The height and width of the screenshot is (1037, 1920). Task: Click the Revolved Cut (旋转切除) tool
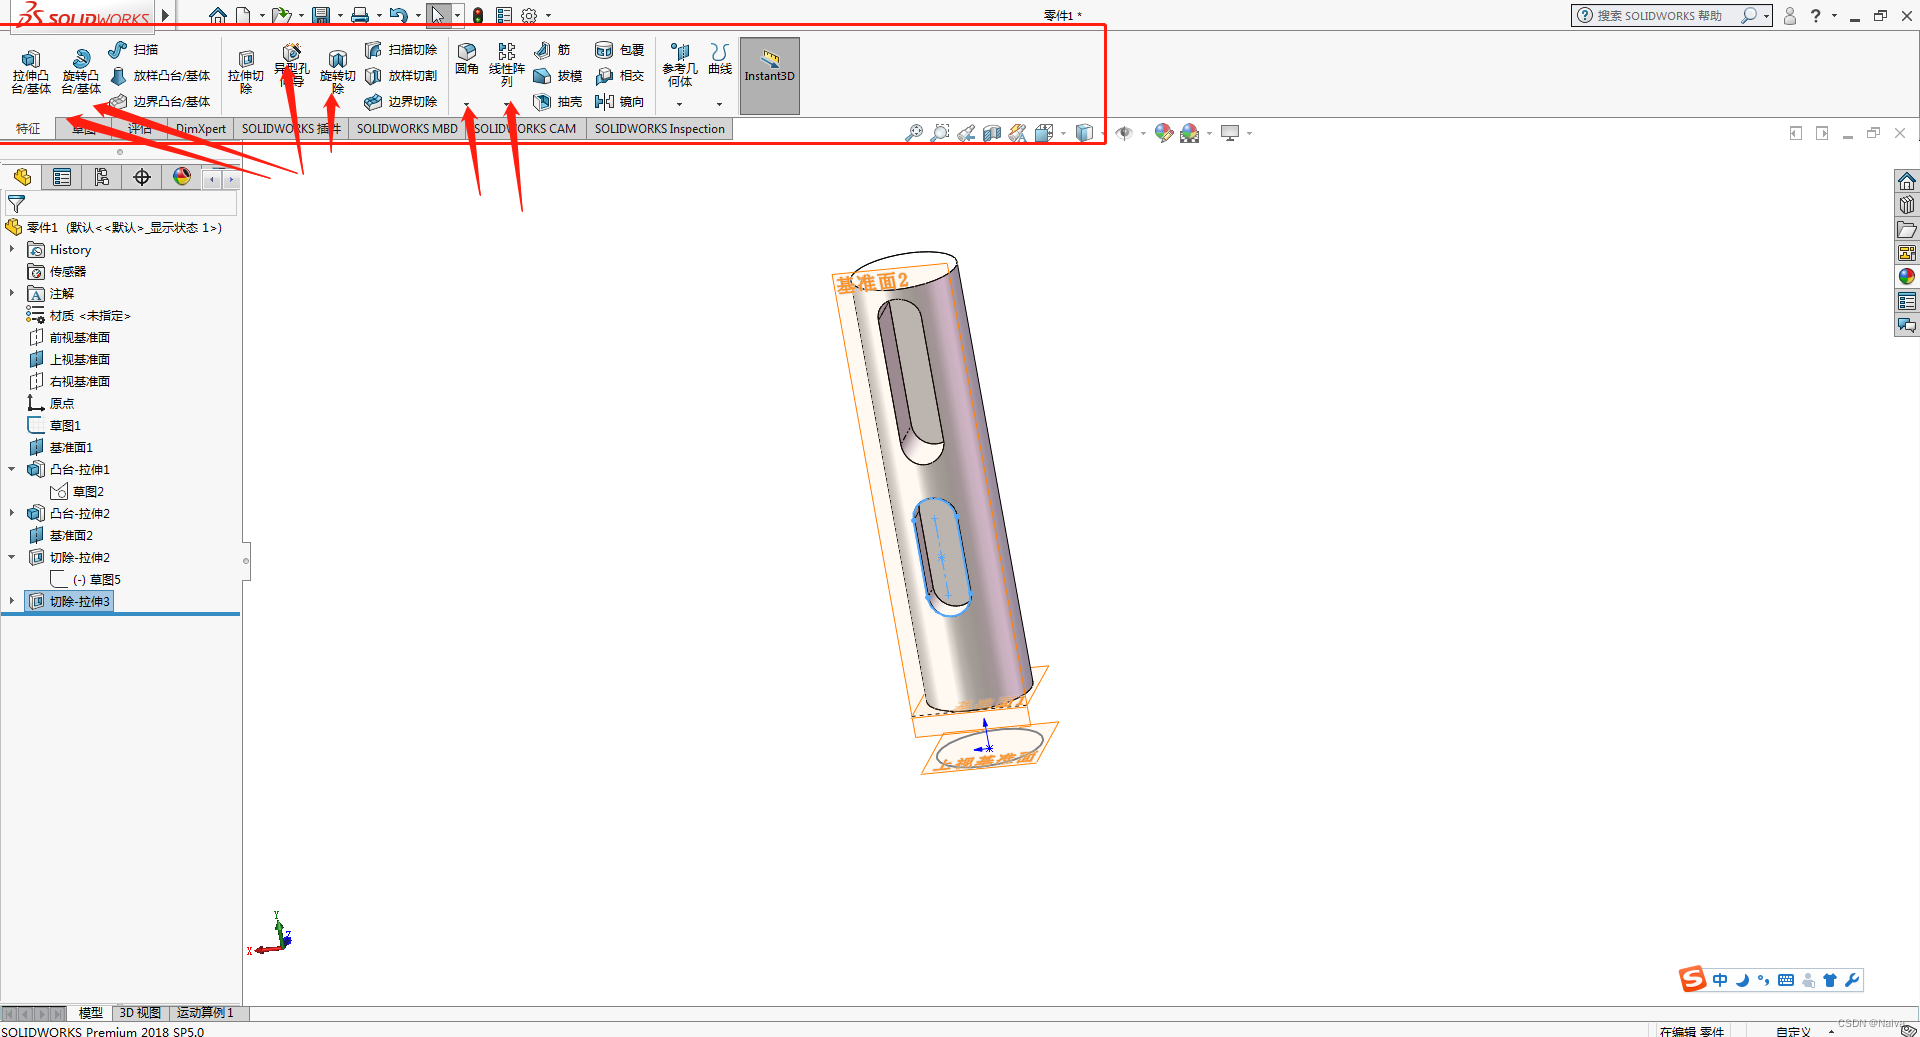point(338,72)
